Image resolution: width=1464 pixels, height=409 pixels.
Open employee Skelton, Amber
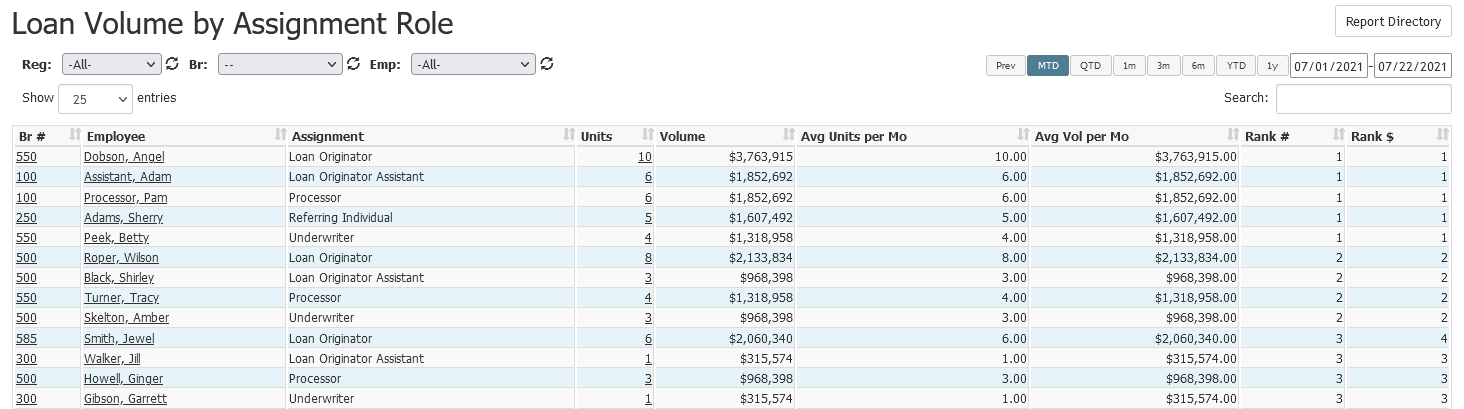click(x=126, y=318)
